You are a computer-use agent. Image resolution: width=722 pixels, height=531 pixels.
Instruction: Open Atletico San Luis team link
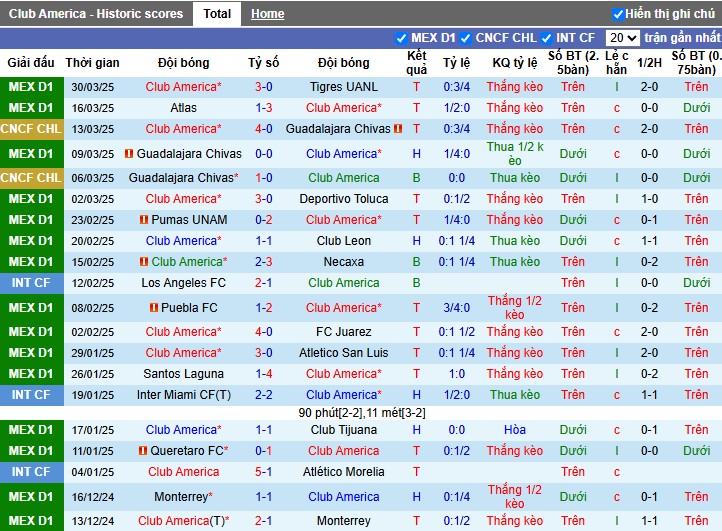pyautogui.click(x=344, y=353)
